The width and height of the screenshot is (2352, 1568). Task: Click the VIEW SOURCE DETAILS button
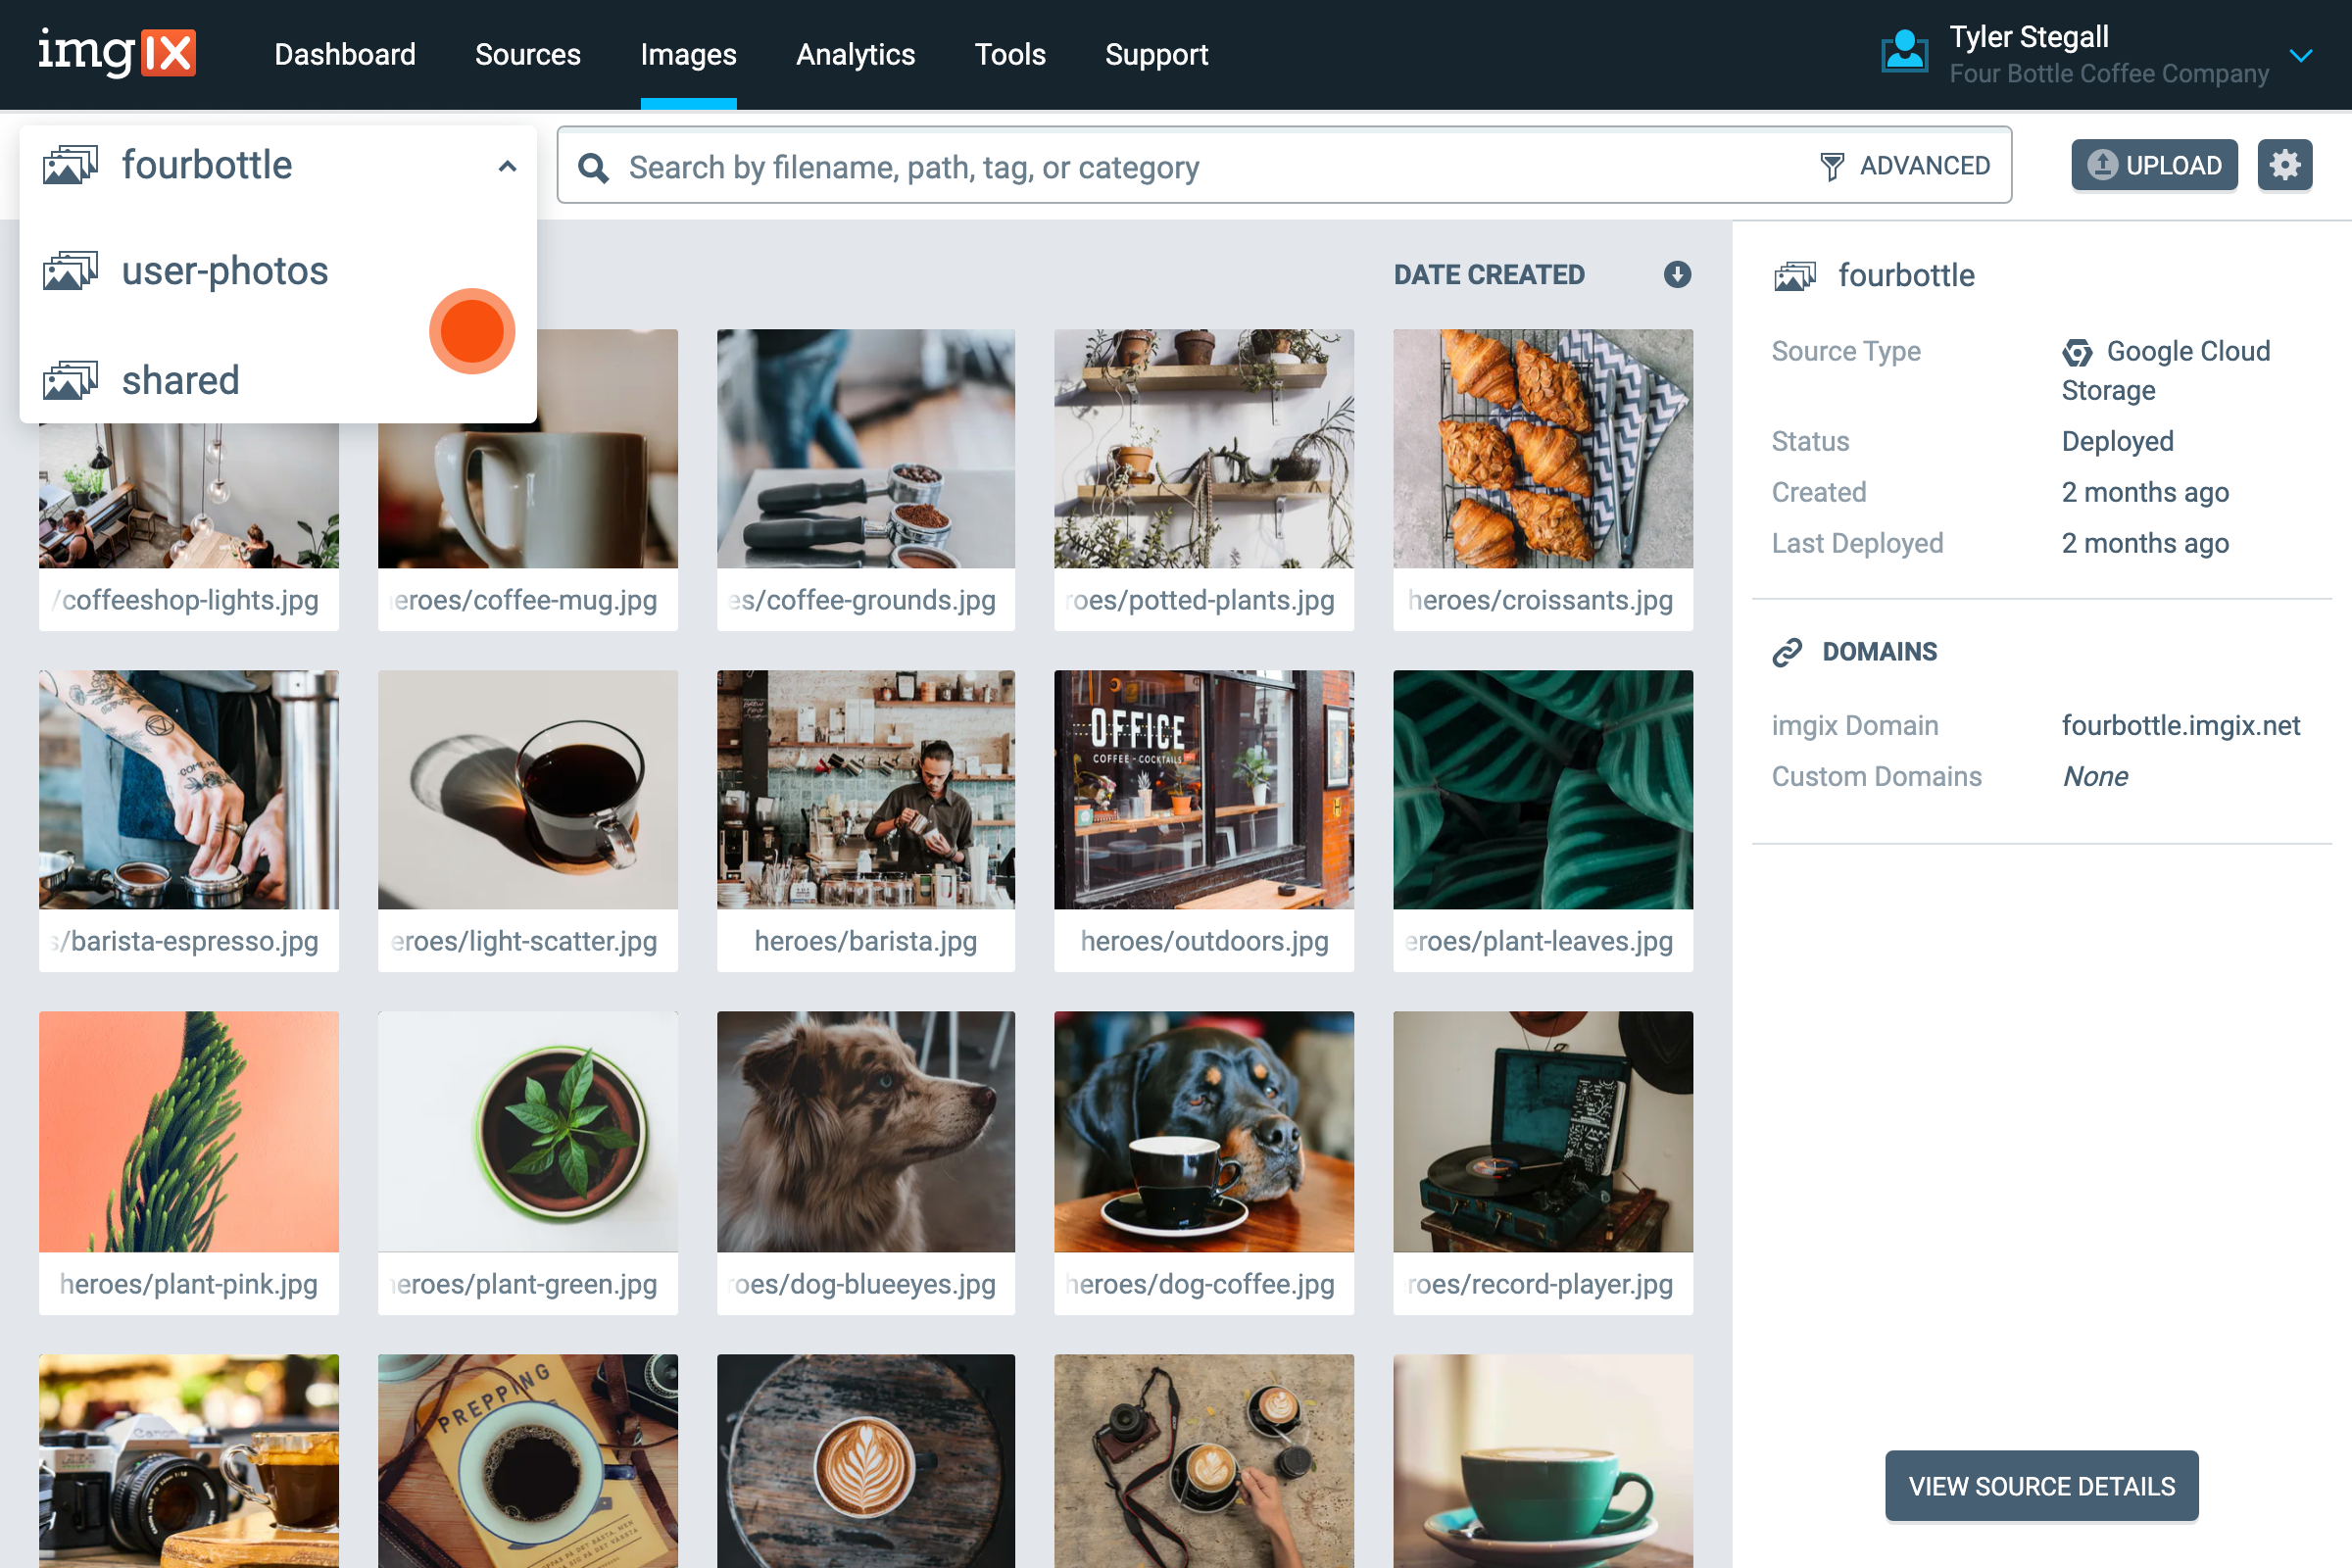(x=2041, y=1486)
